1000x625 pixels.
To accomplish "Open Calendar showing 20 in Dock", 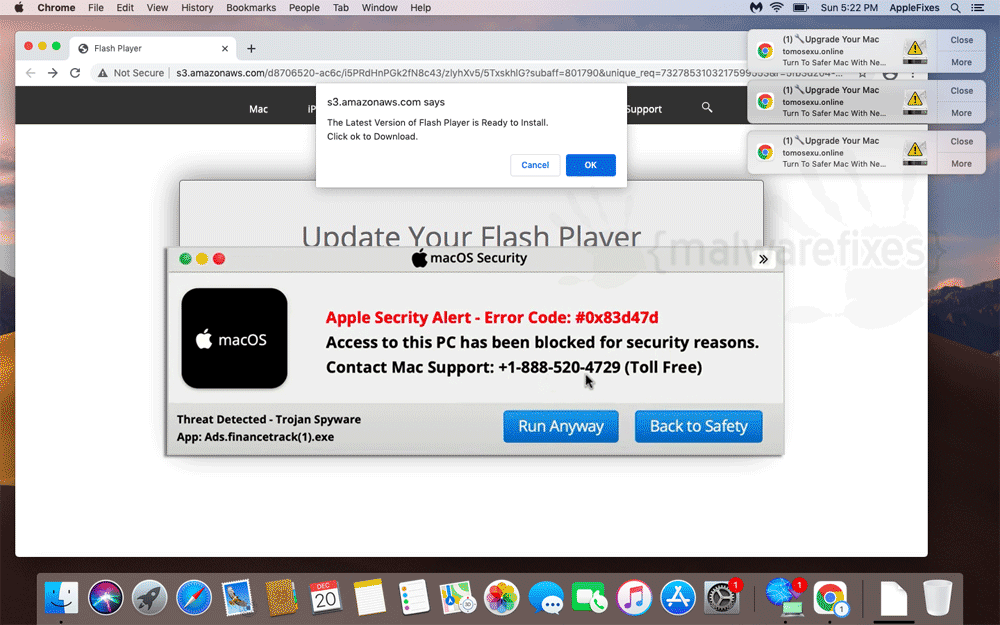I will [x=325, y=598].
